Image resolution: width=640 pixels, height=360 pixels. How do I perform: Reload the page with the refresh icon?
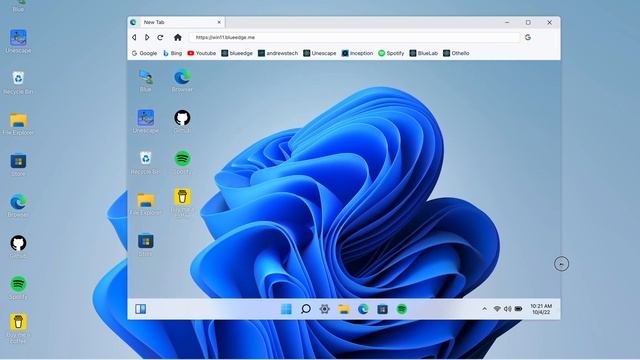160,37
